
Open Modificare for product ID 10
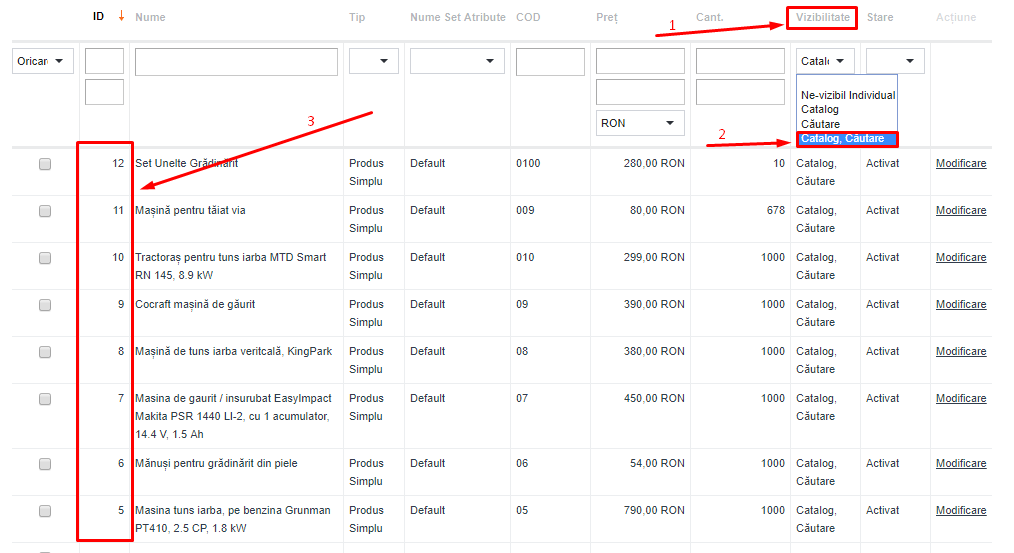[x=961, y=257]
